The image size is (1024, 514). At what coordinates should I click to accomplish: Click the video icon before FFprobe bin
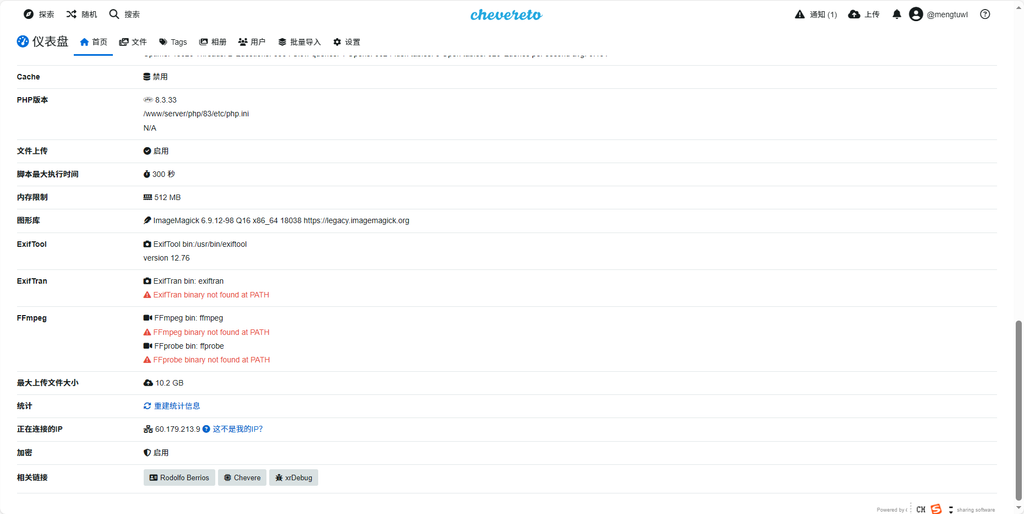point(148,346)
